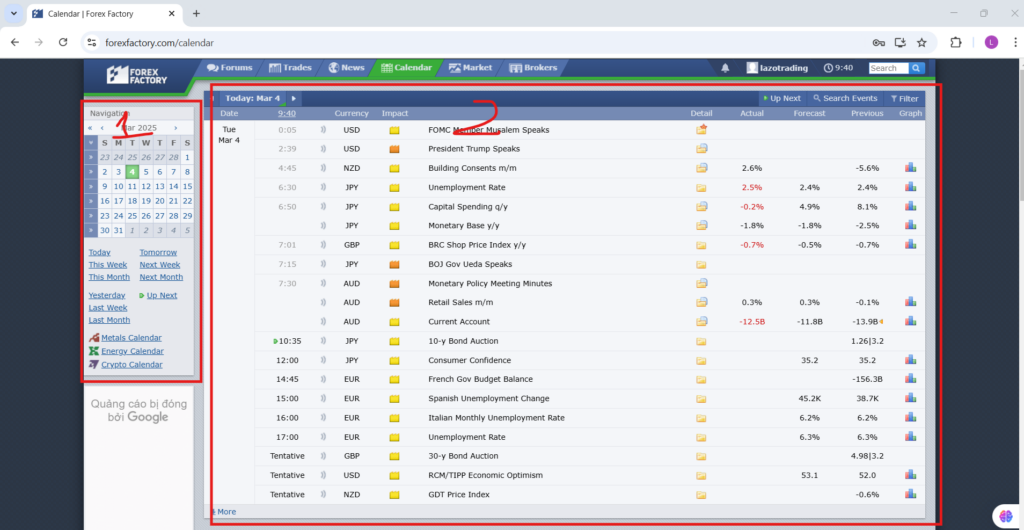Click orange impact icon for Retail Sales m/m

[394, 302]
